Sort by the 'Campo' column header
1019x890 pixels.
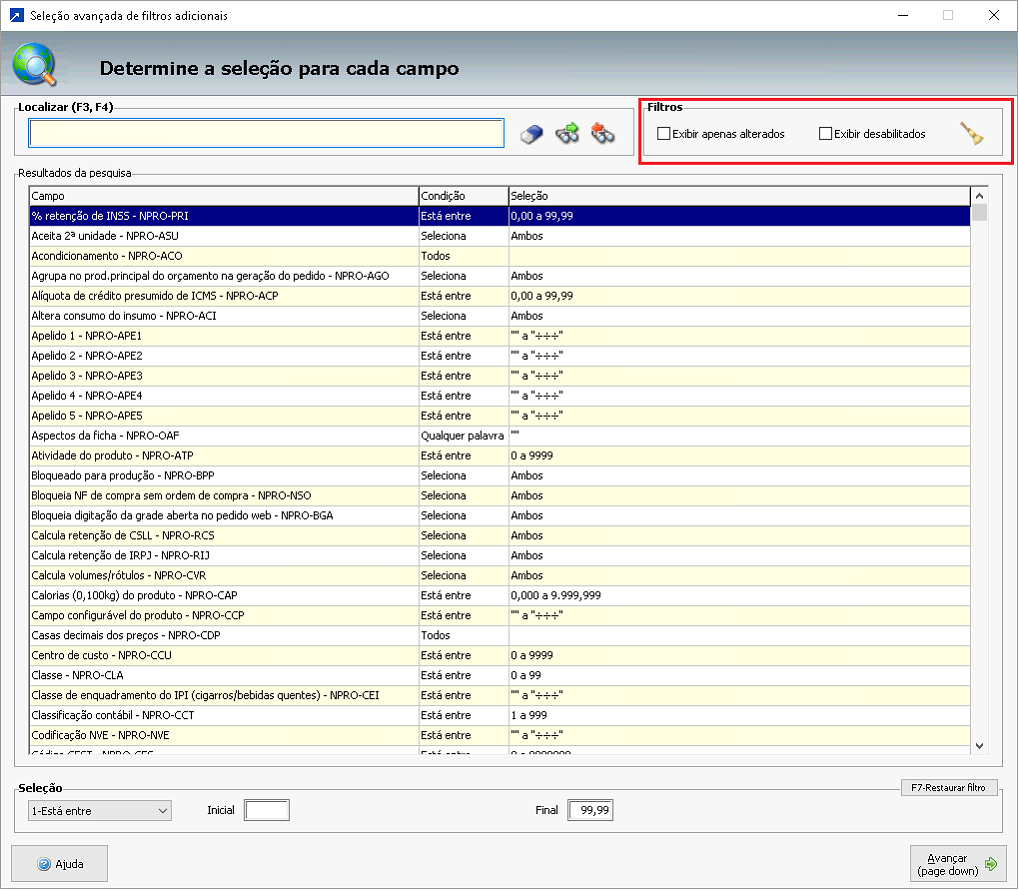pos(223,196)
